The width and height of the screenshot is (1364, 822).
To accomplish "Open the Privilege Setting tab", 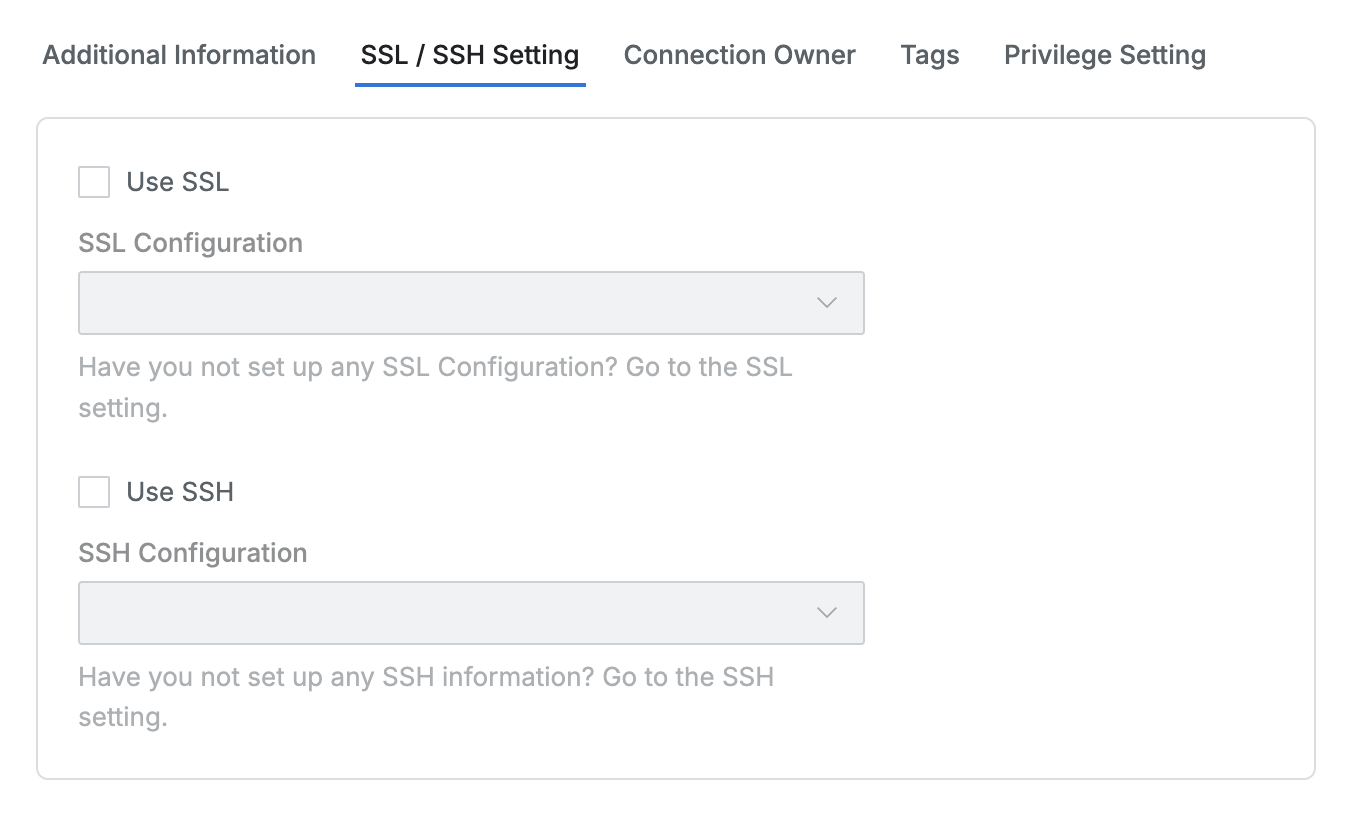I will (1104, 55).
